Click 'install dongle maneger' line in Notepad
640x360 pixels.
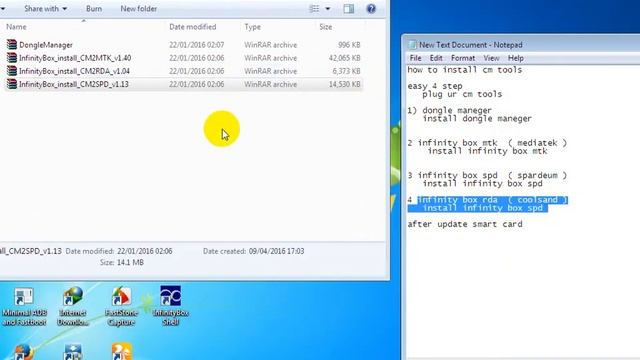point(477,119)
